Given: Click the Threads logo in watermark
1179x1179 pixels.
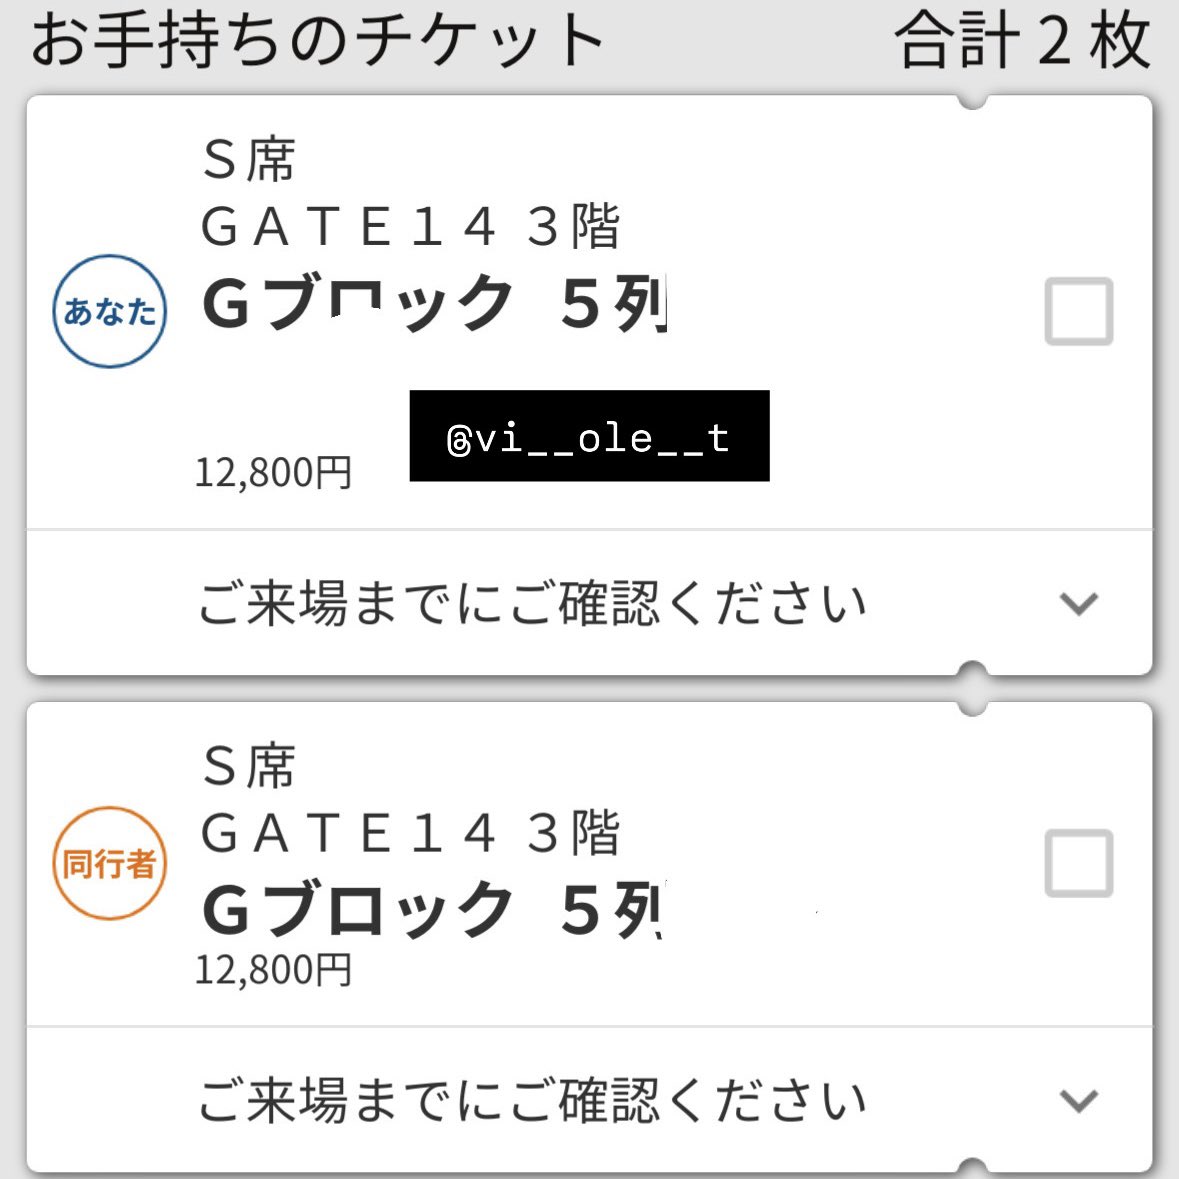Looking at the screenshot, I should [459, 441].
